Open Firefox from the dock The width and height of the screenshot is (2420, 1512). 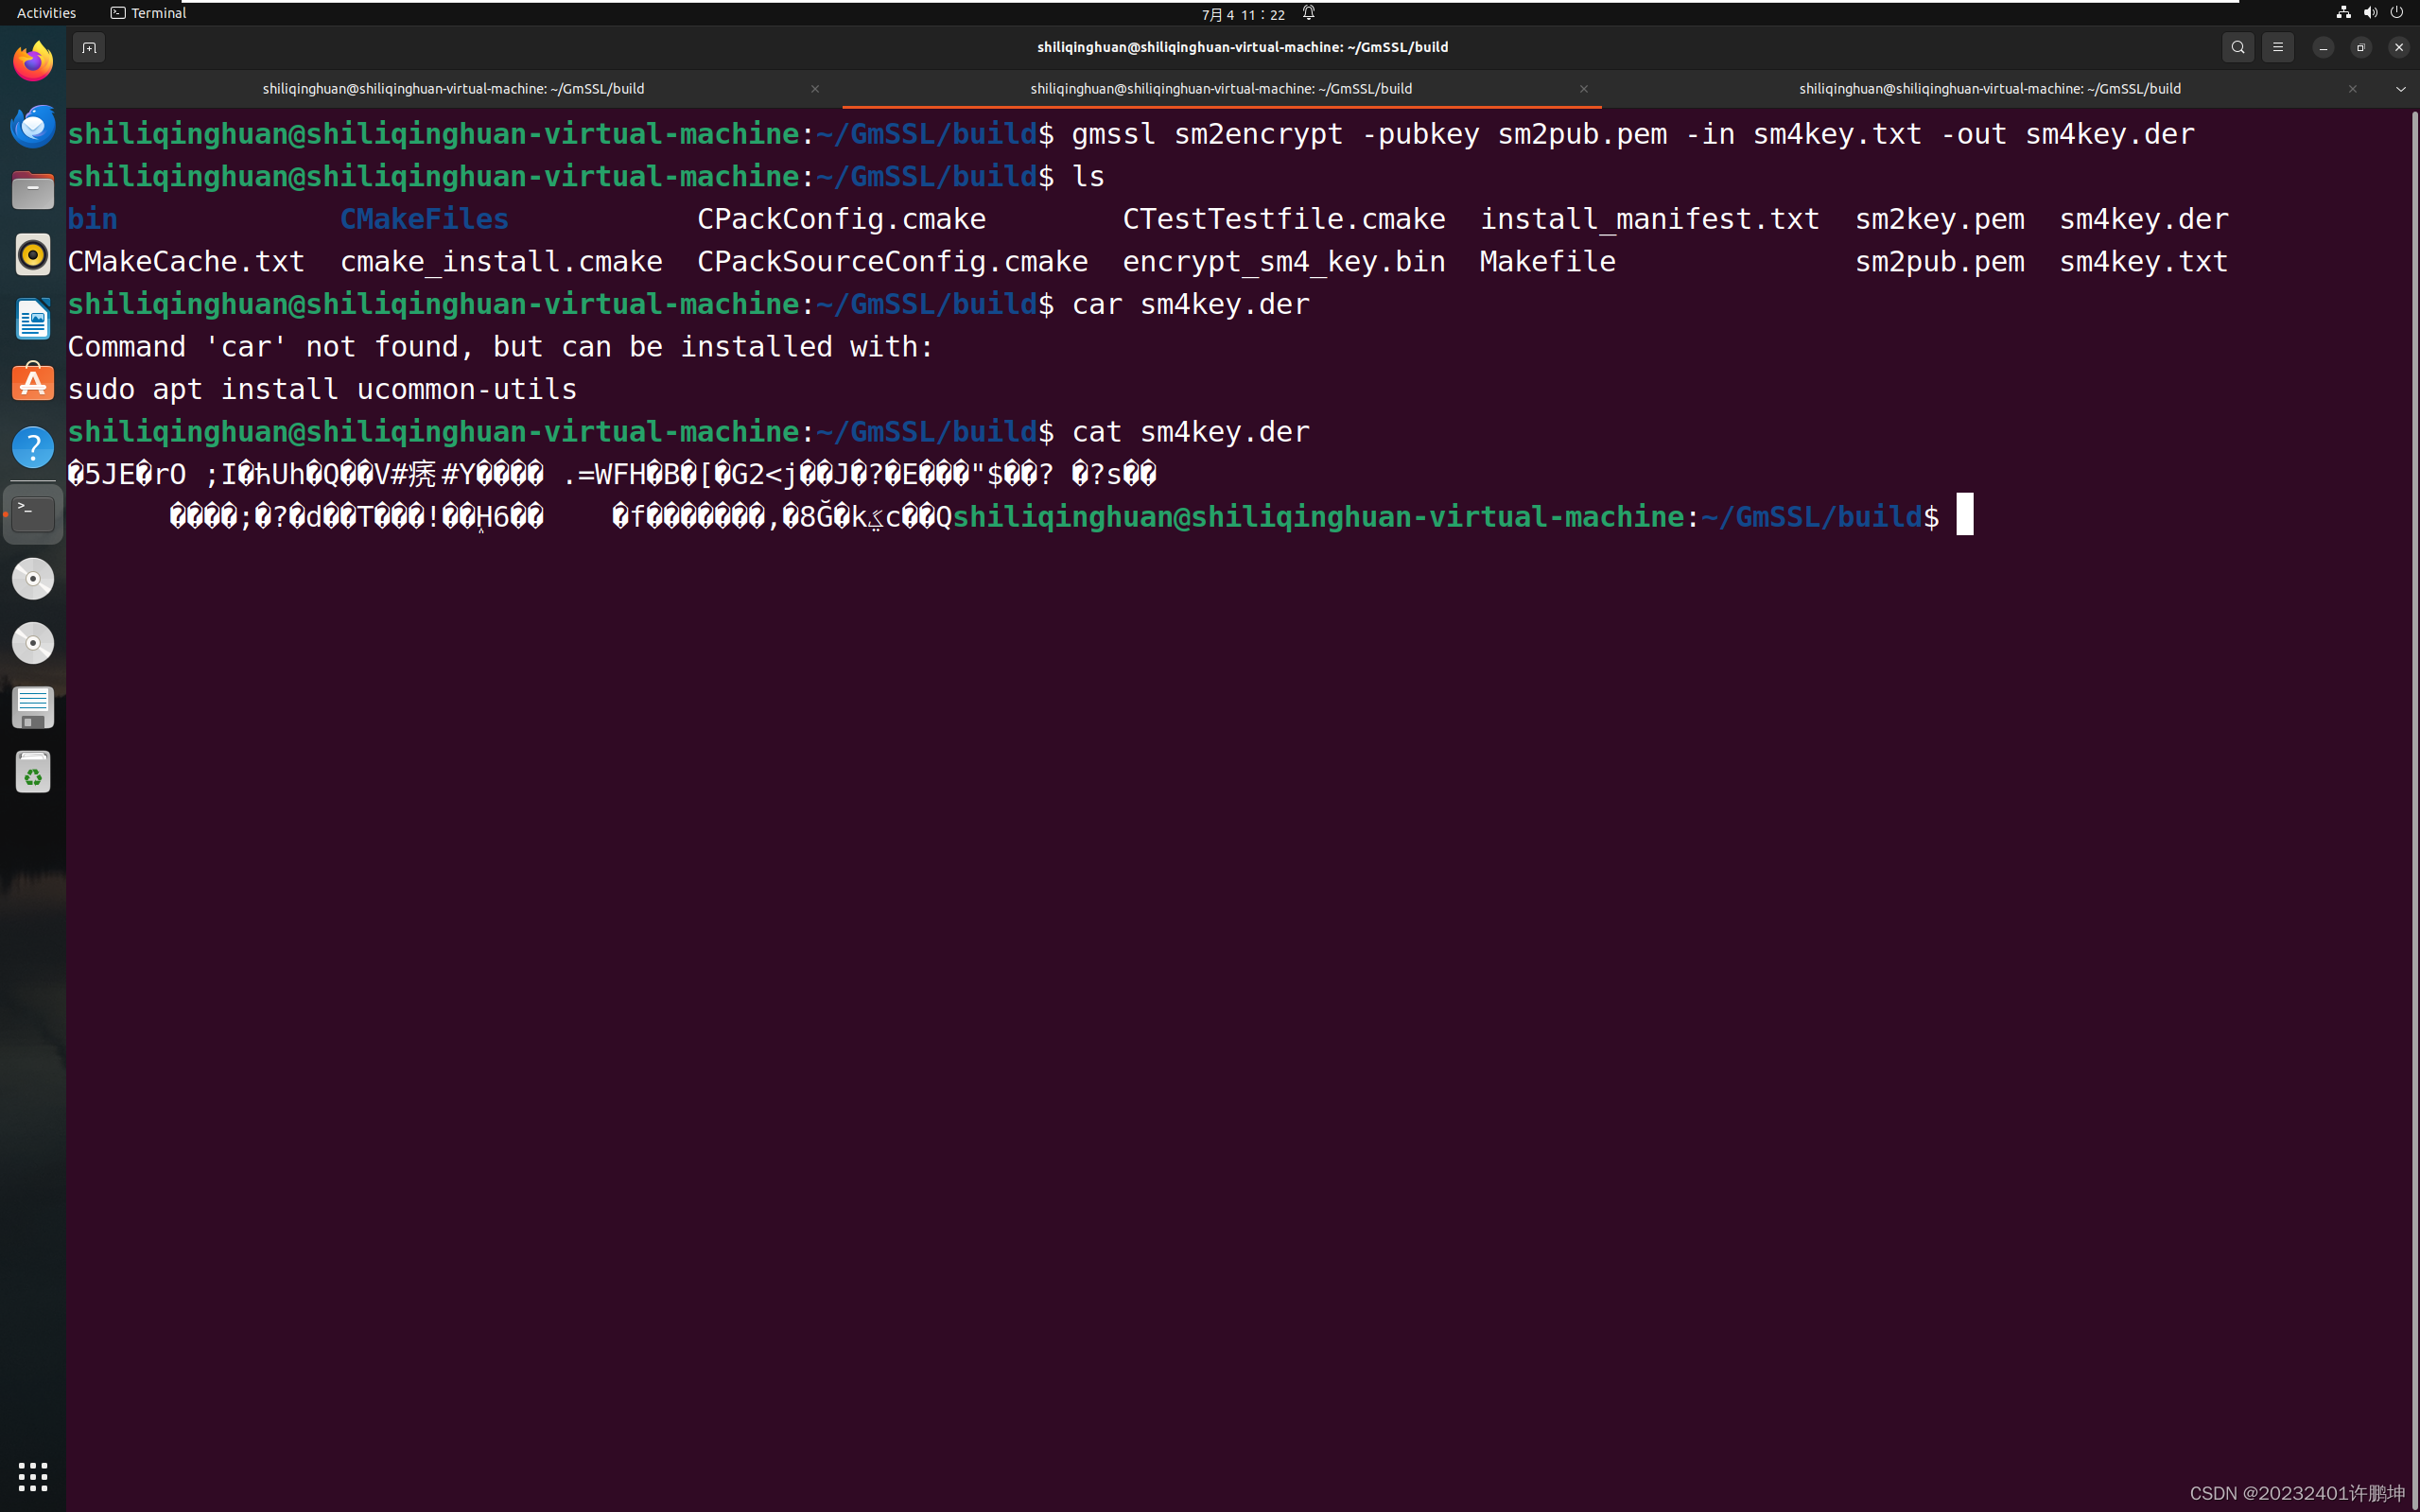(33, 61)
